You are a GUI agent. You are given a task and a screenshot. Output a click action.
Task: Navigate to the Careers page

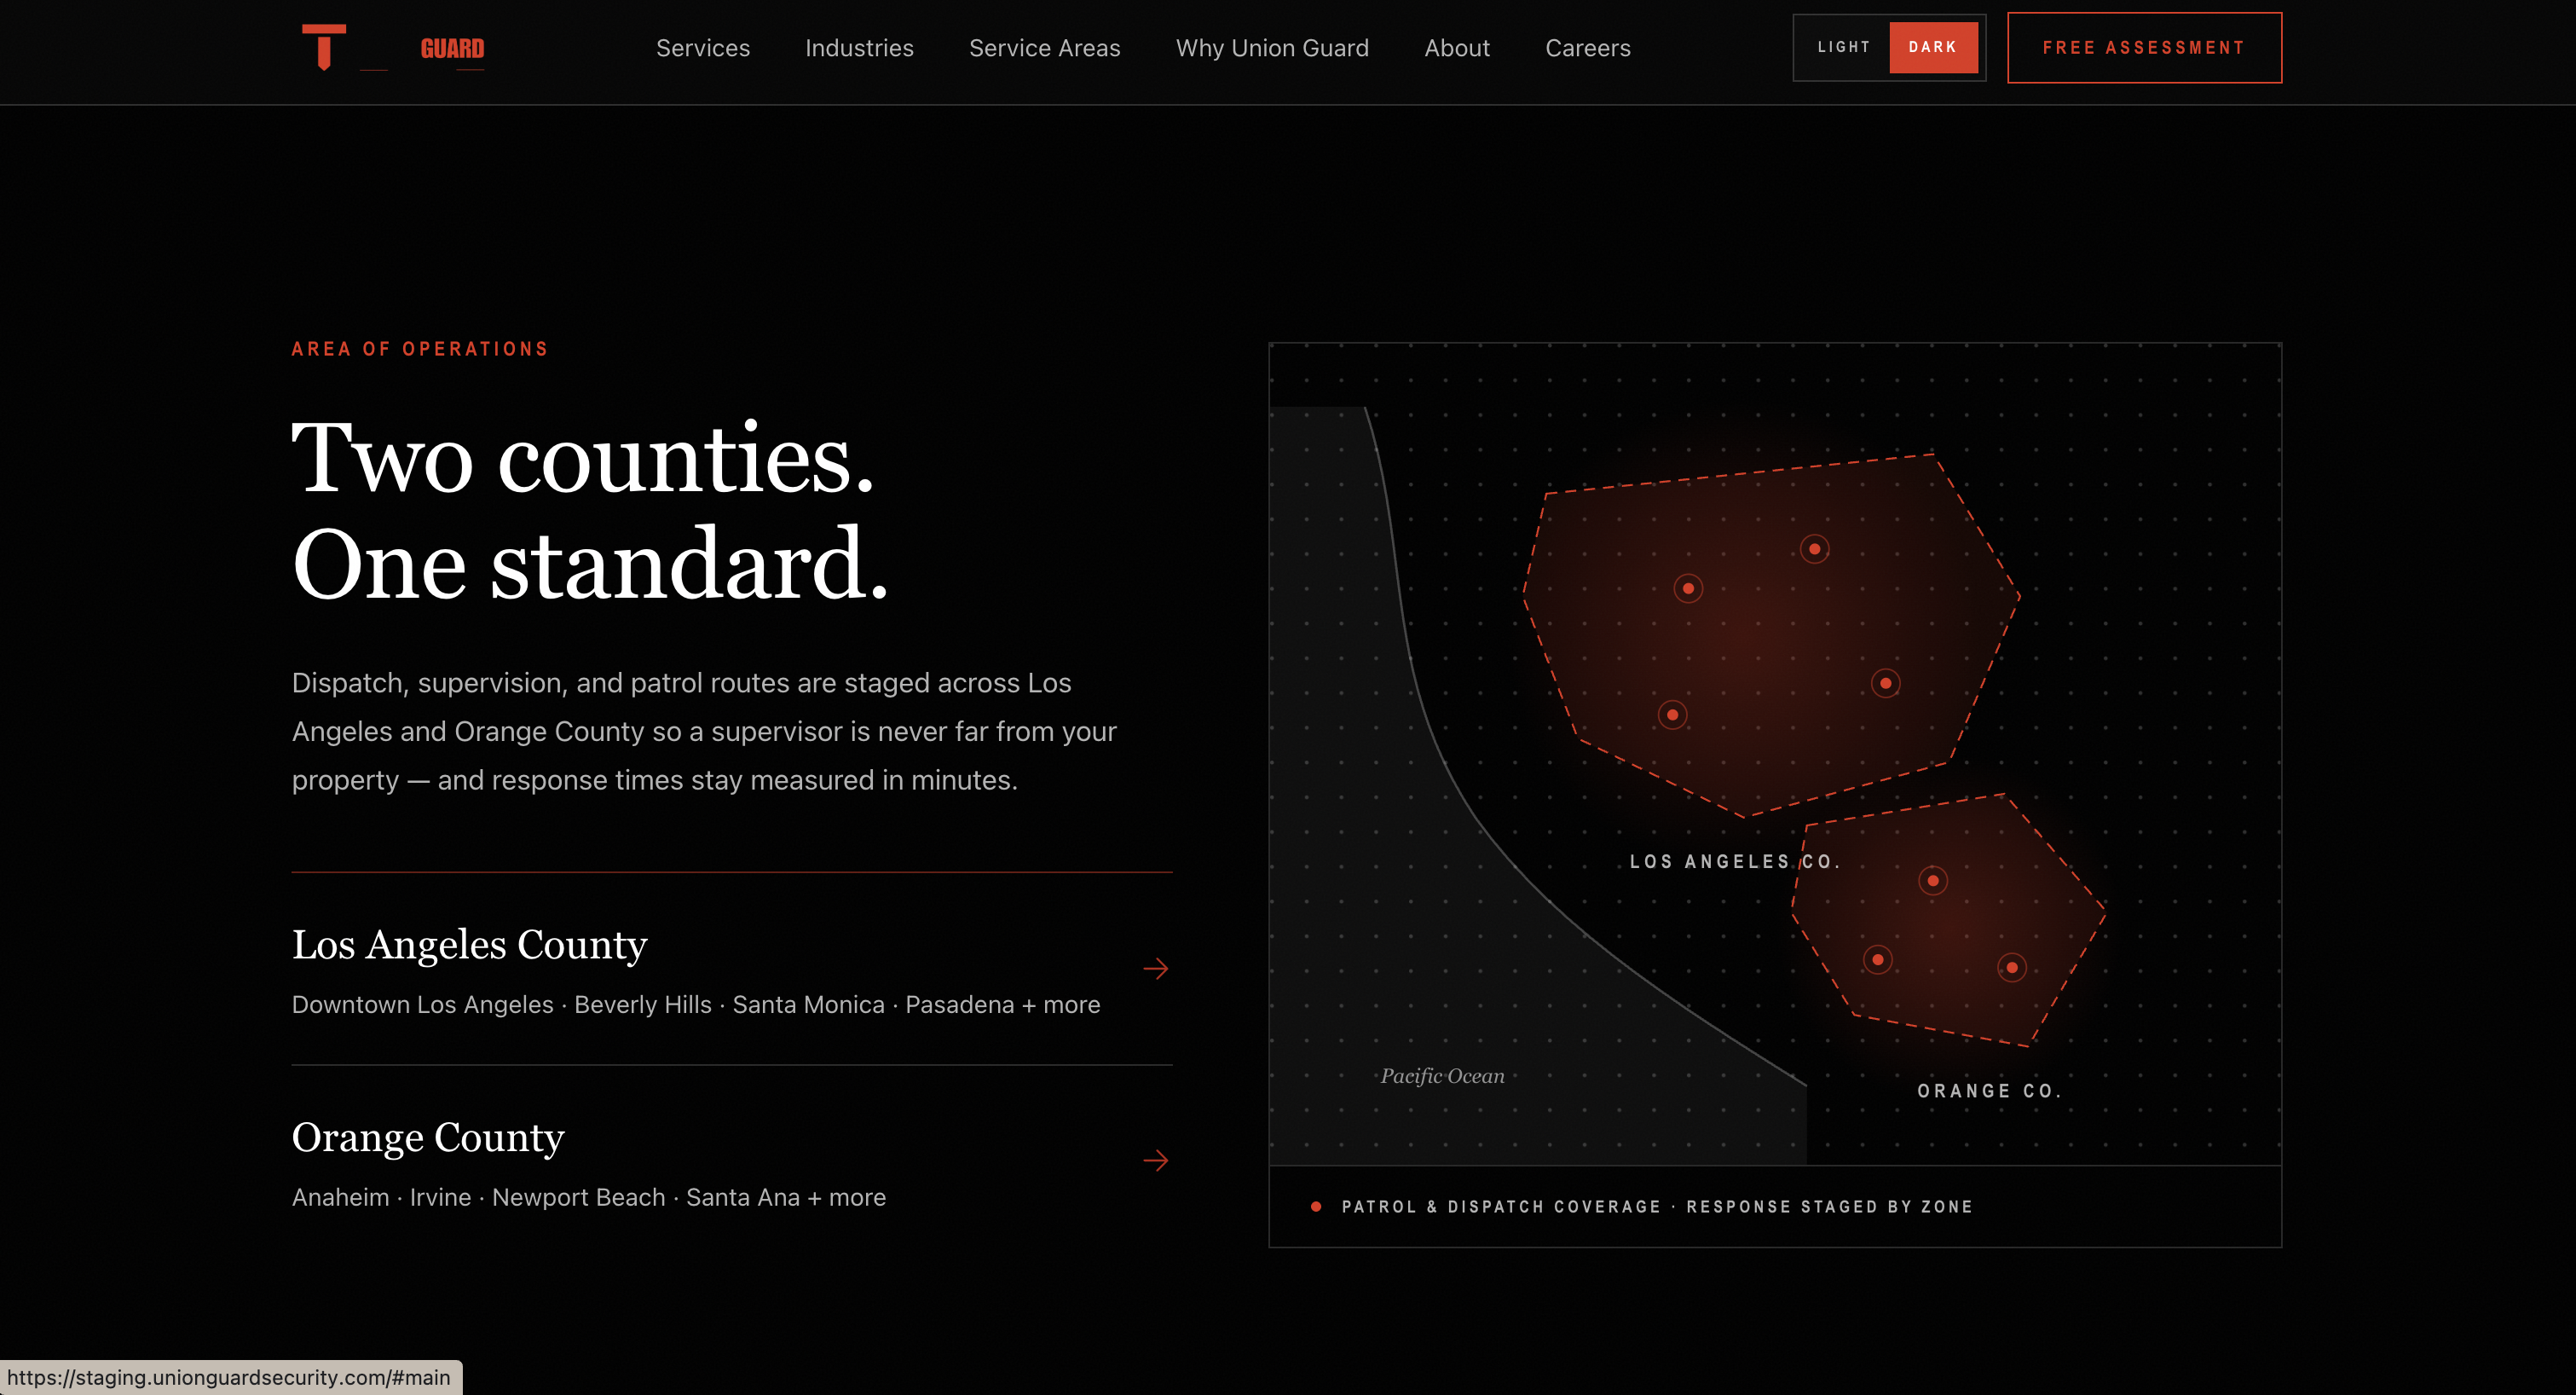[x=1588, y=48]
